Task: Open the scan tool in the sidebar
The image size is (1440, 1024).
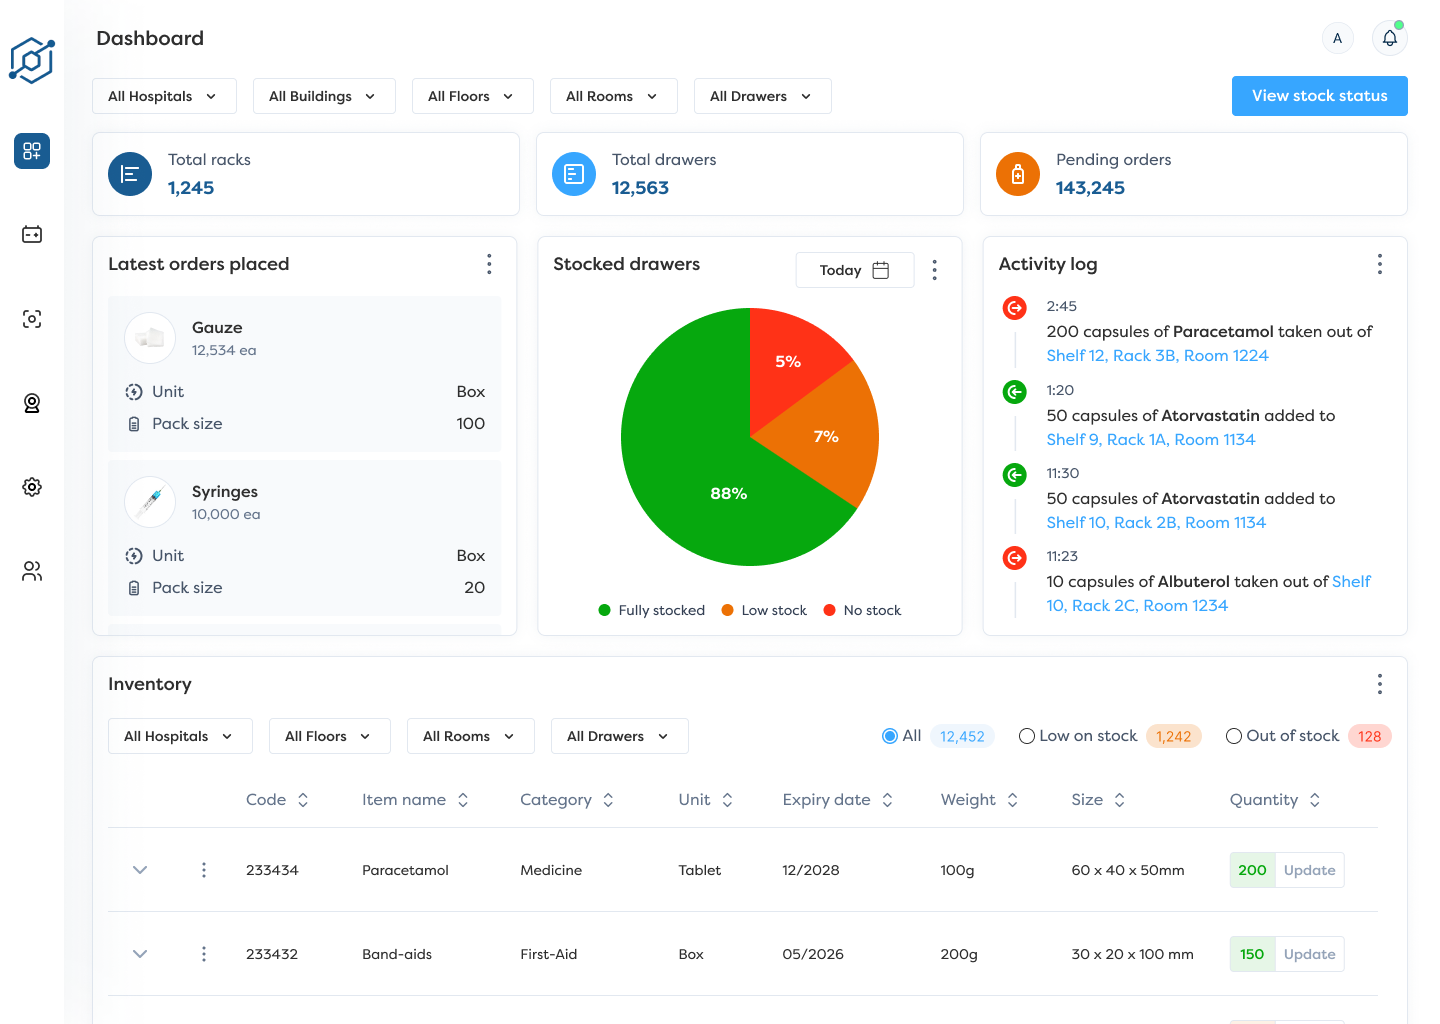Action: coord(31,318)
